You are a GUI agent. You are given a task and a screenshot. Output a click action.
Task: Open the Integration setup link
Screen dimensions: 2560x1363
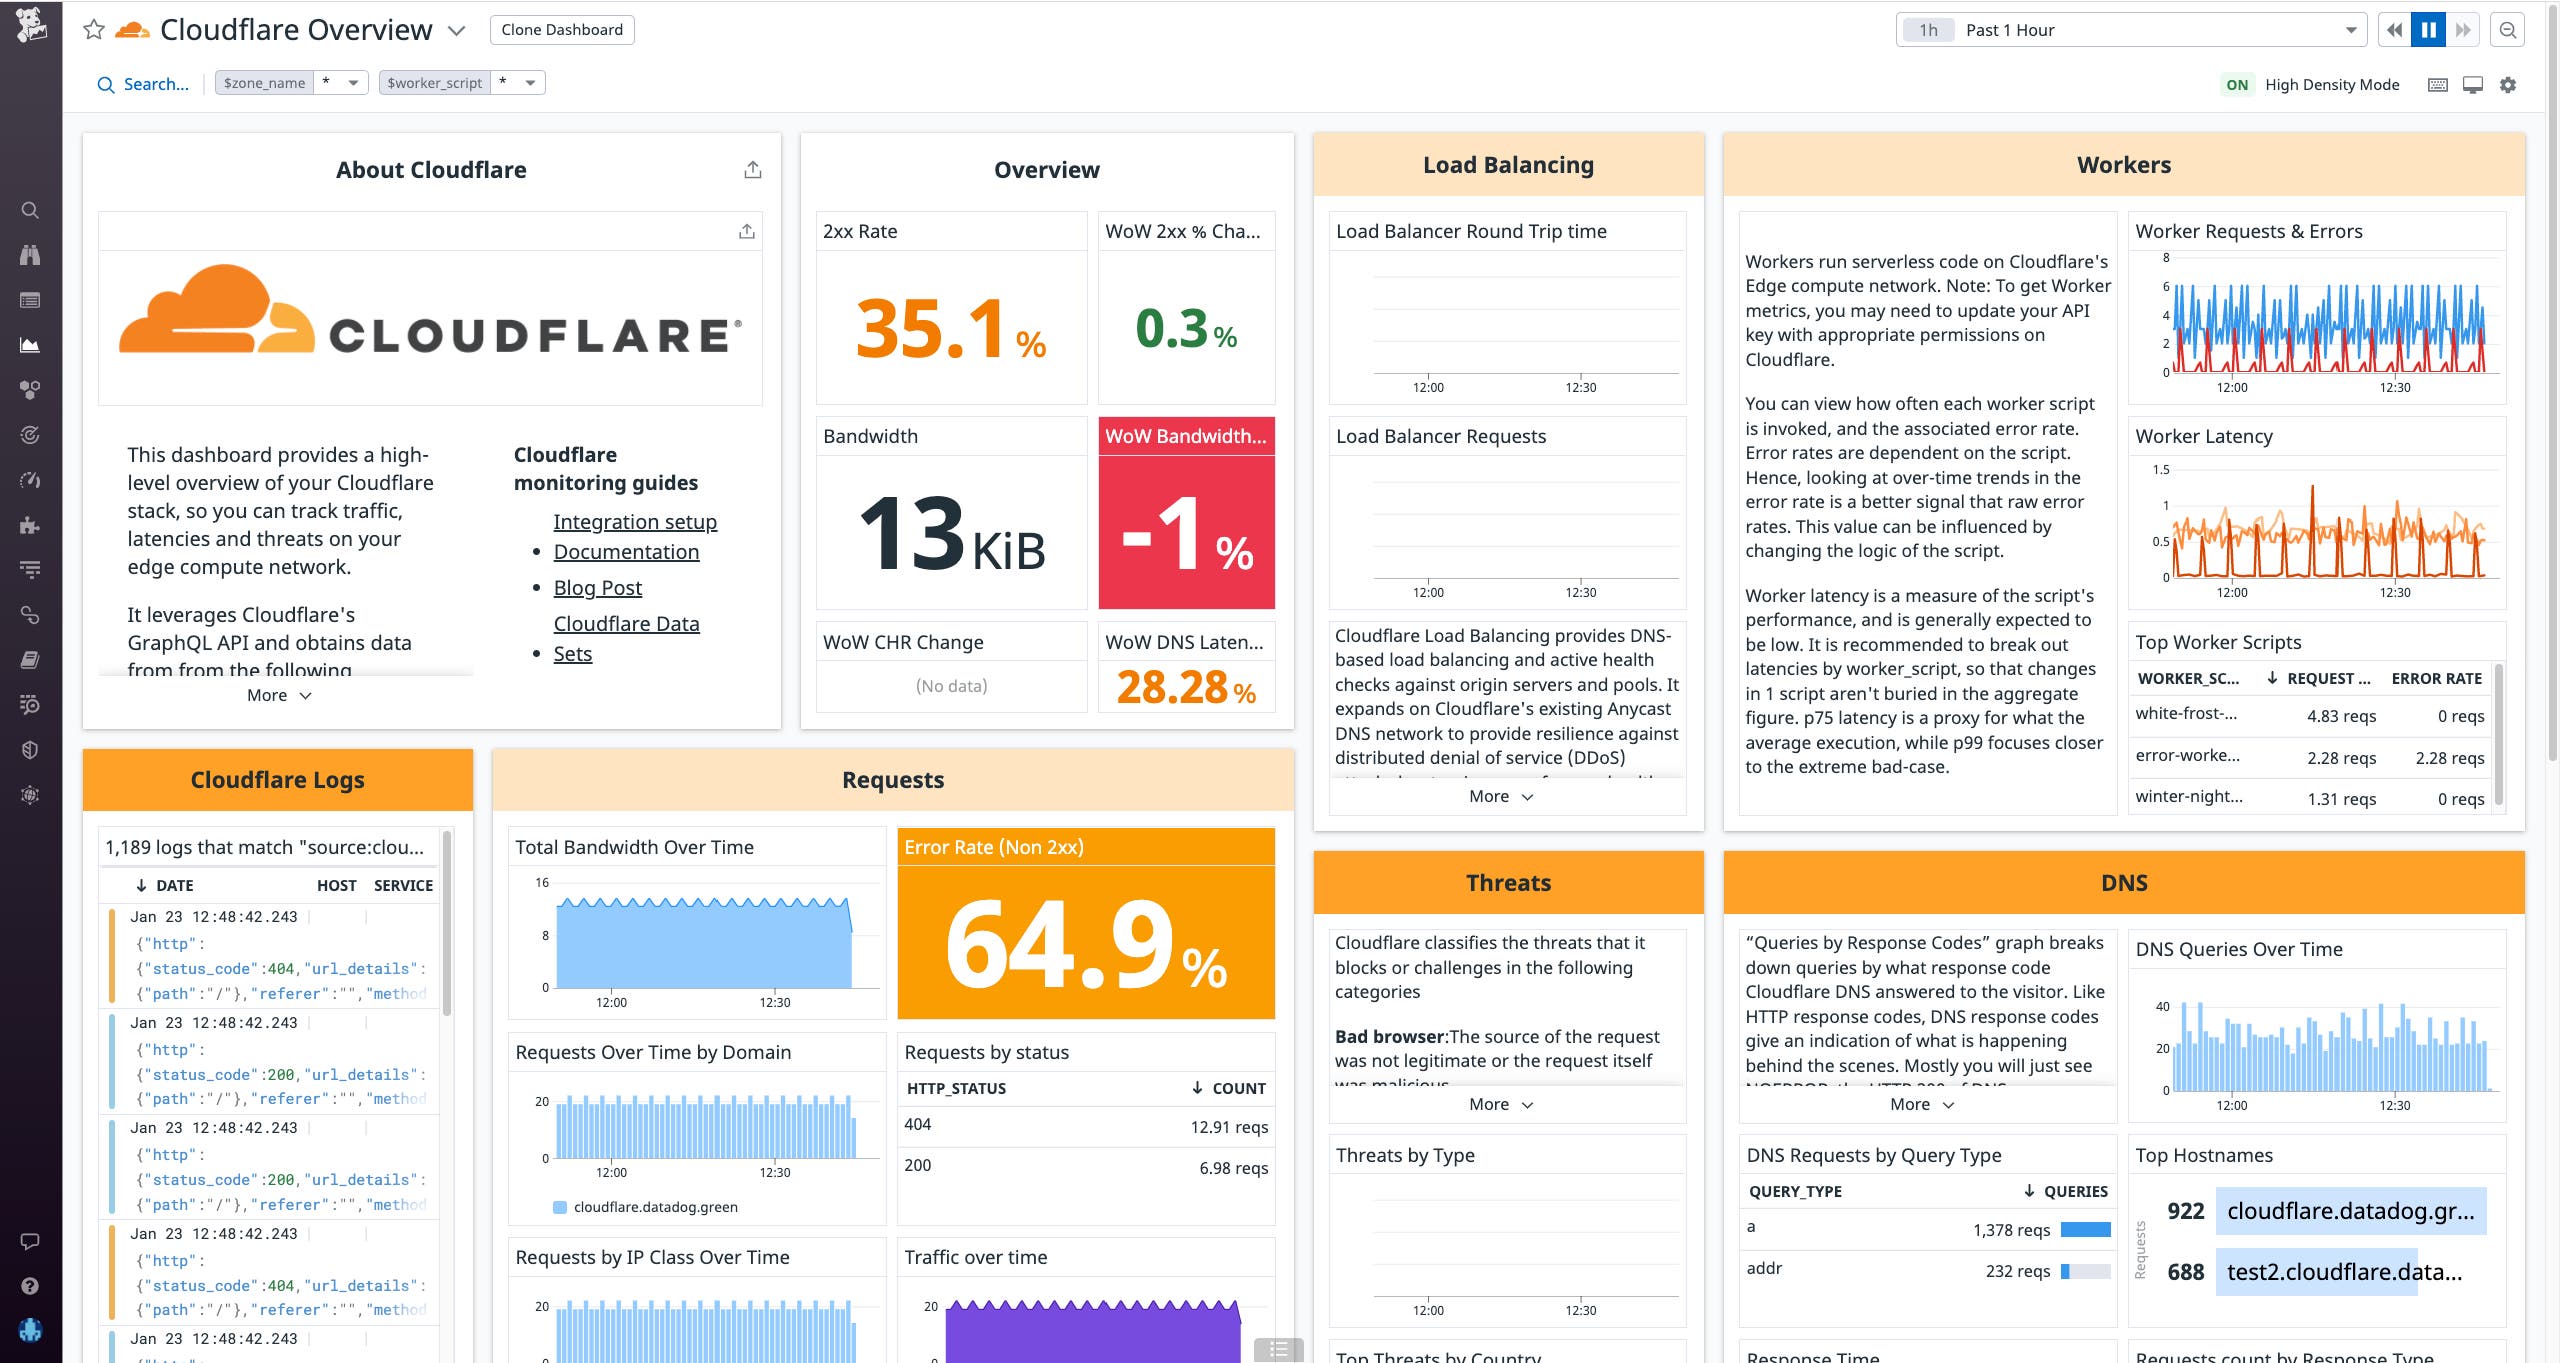635,521
